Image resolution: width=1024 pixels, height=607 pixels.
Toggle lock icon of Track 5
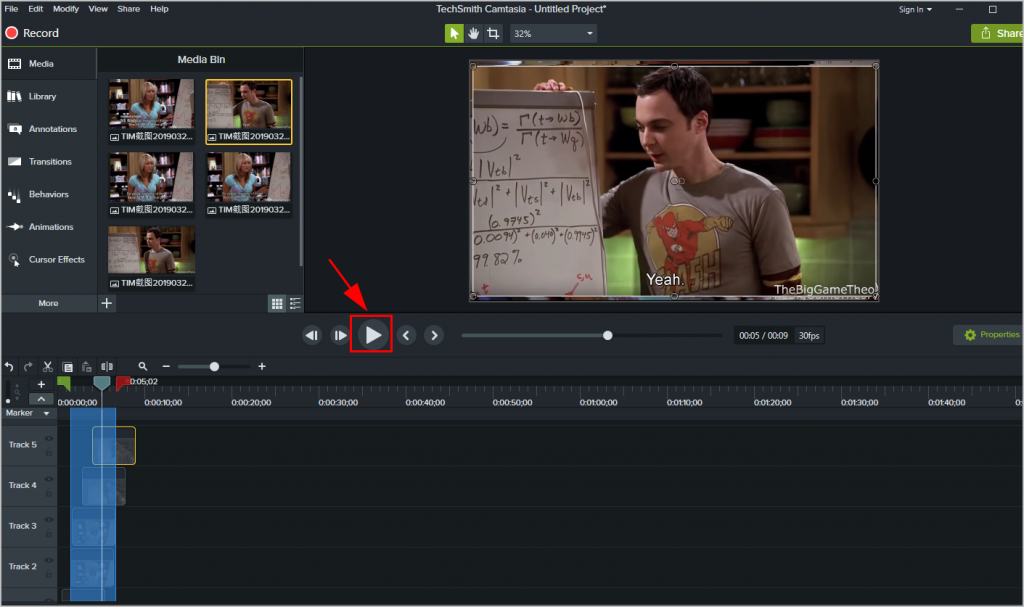click(x=49, y=452)
